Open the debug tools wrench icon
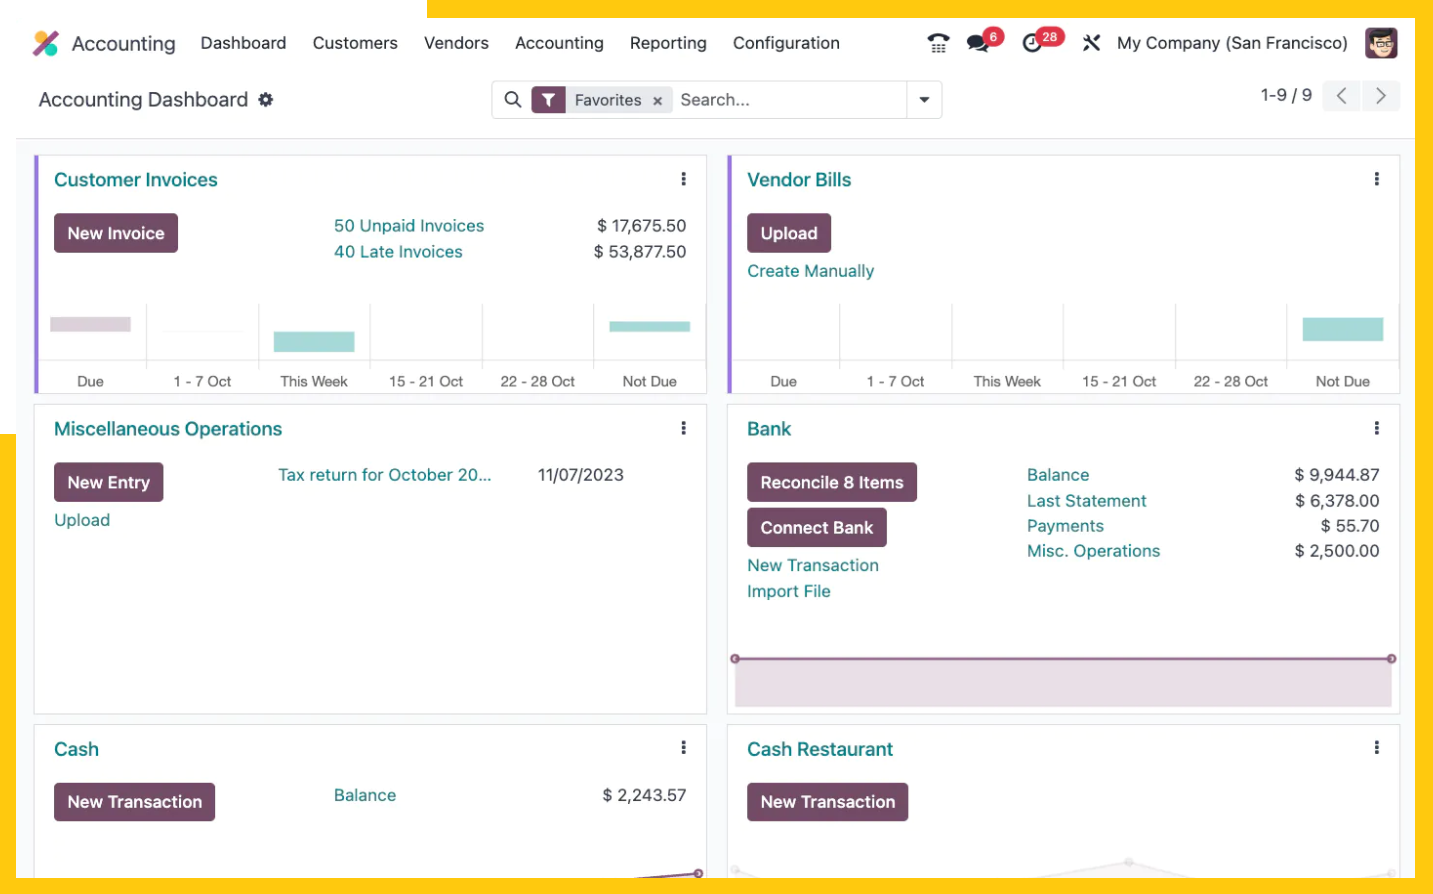 point(1091,43)
